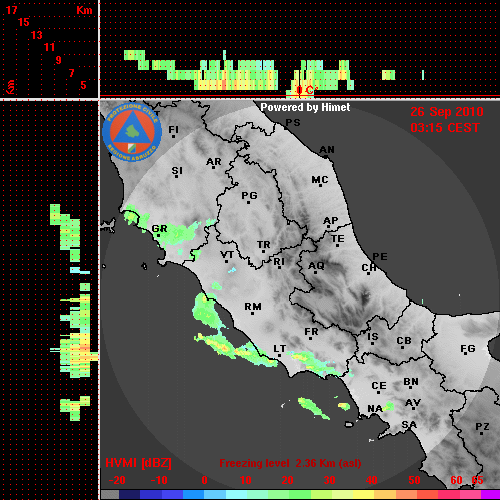Screen dimensions: 500x500
Task: Click the magenta segment of the color bar
Action: point(490,494)
